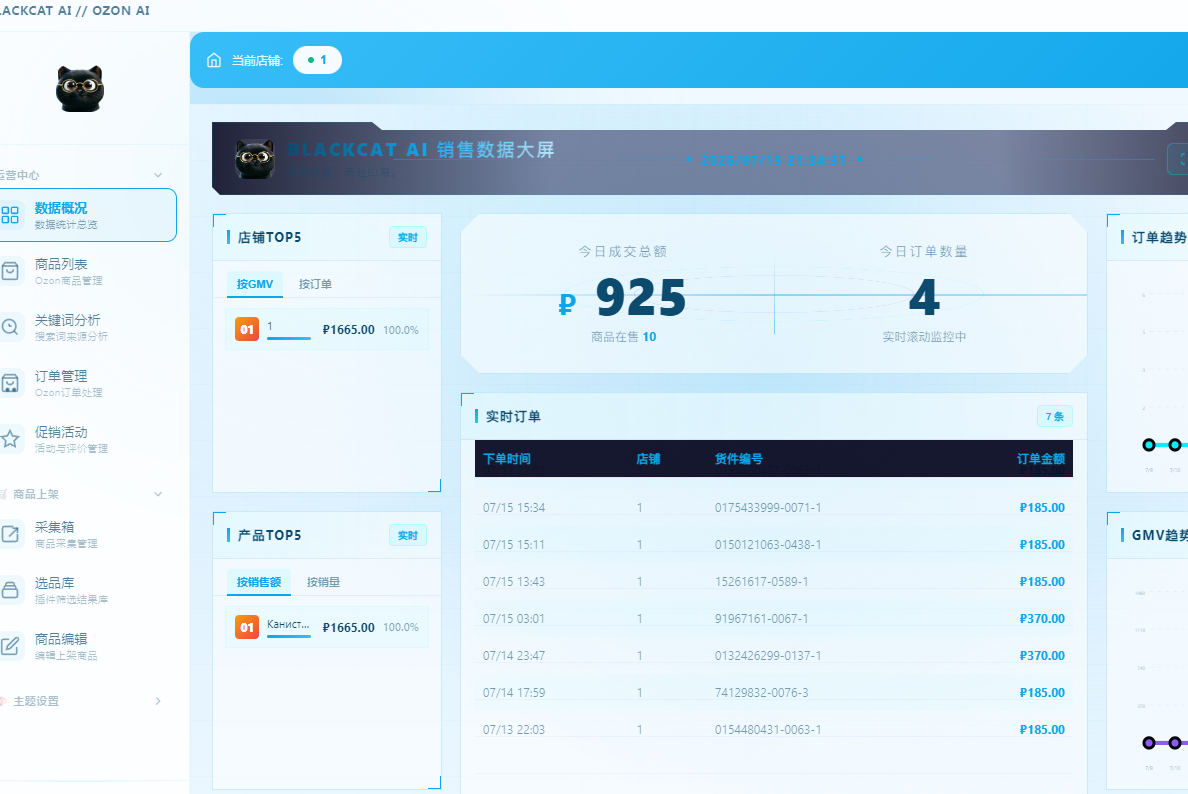The width and height of the screenshot is (1188, 794).
Task: Switch 产品TOP5 to 按销量 tab
Action: (324, 582)
